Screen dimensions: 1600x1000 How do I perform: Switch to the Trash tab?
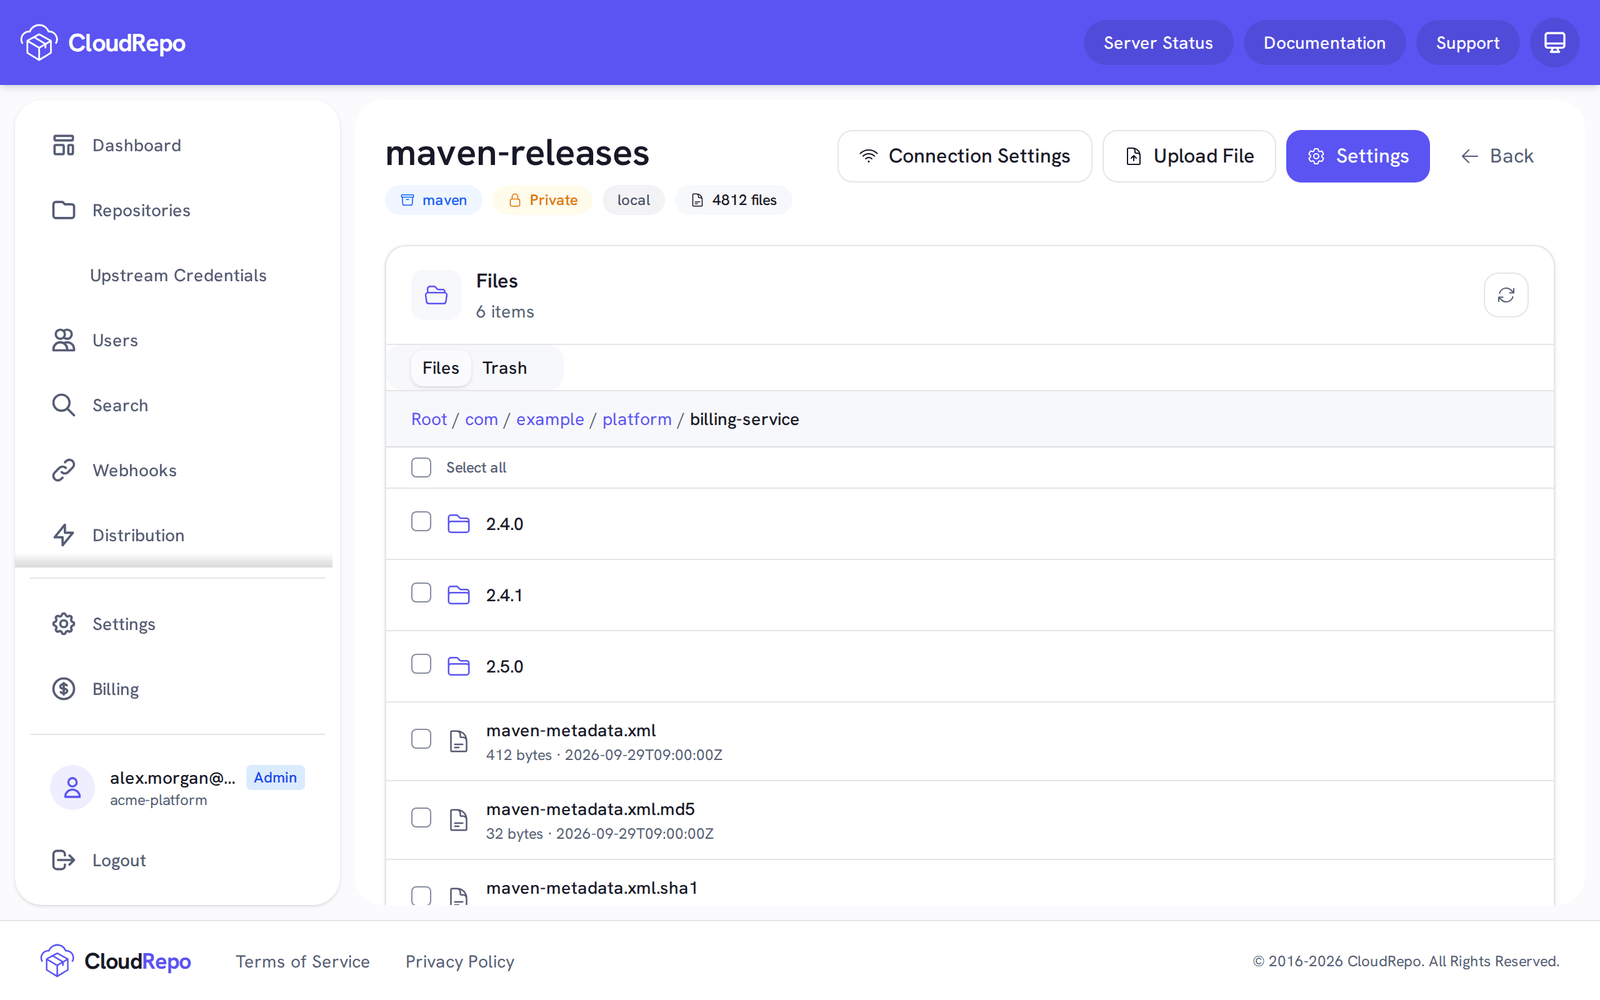[x=505, y=368]
